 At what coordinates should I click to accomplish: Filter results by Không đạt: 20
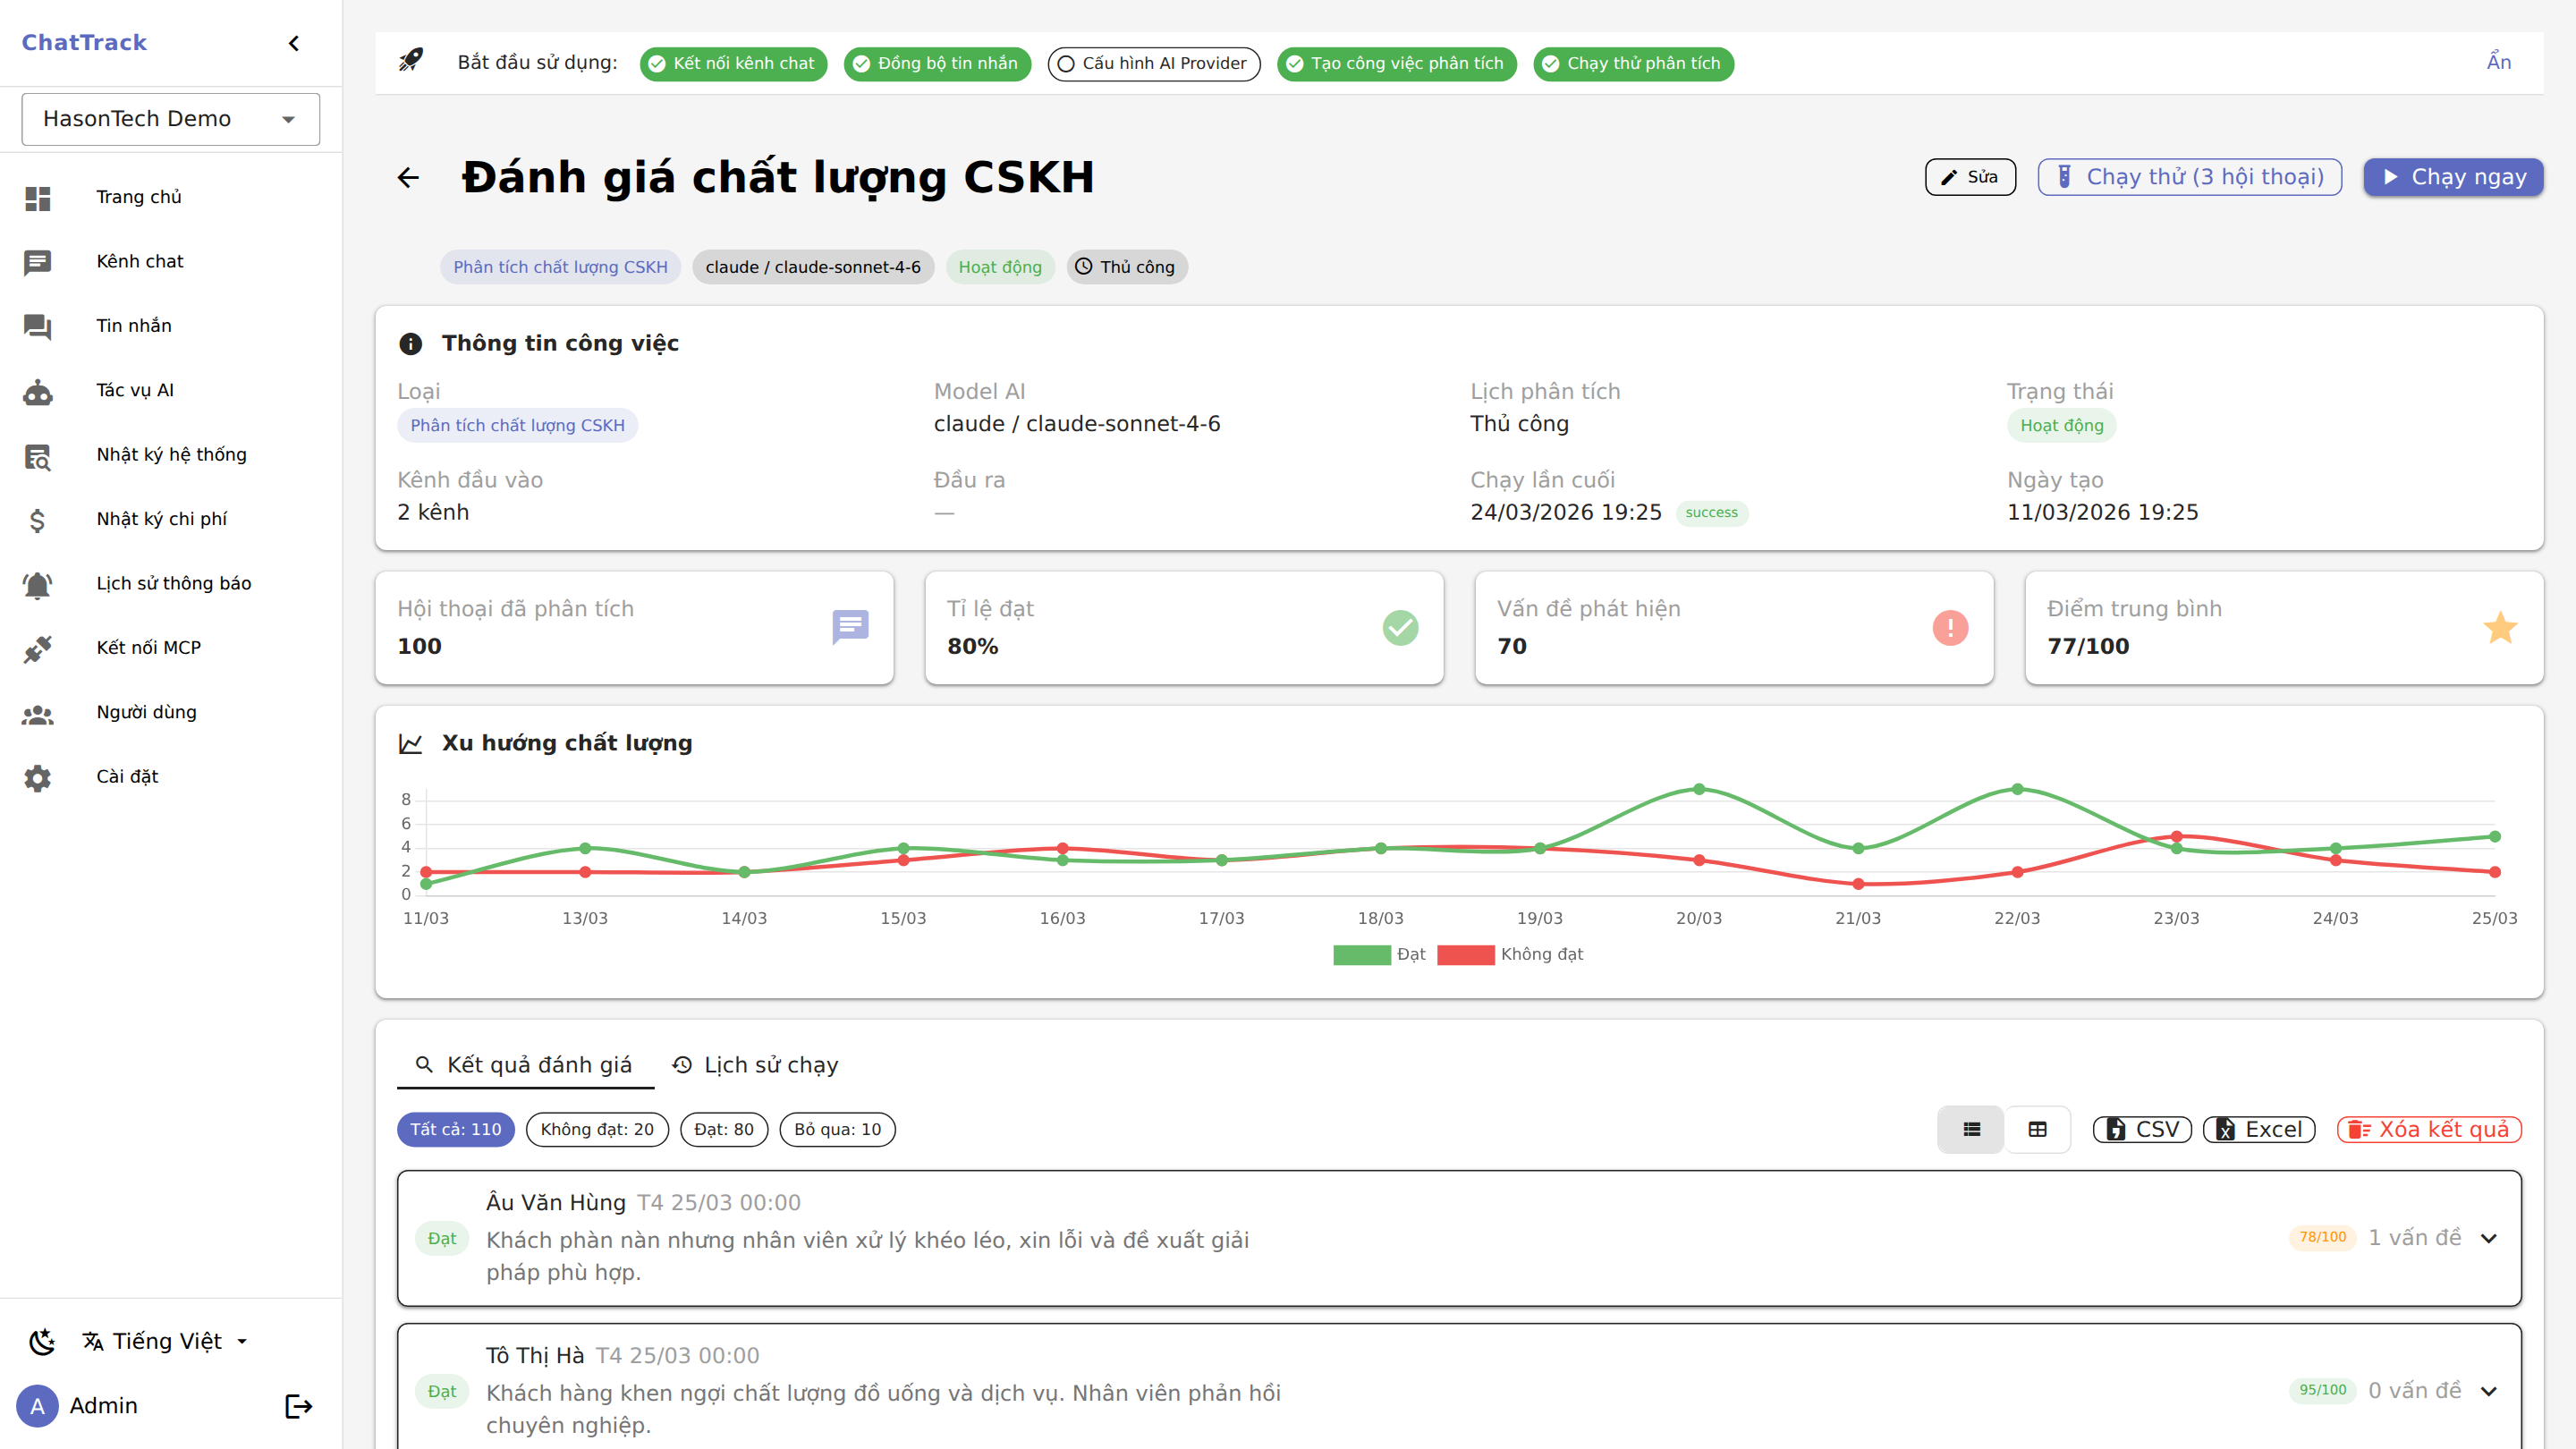click(597, 1129)
